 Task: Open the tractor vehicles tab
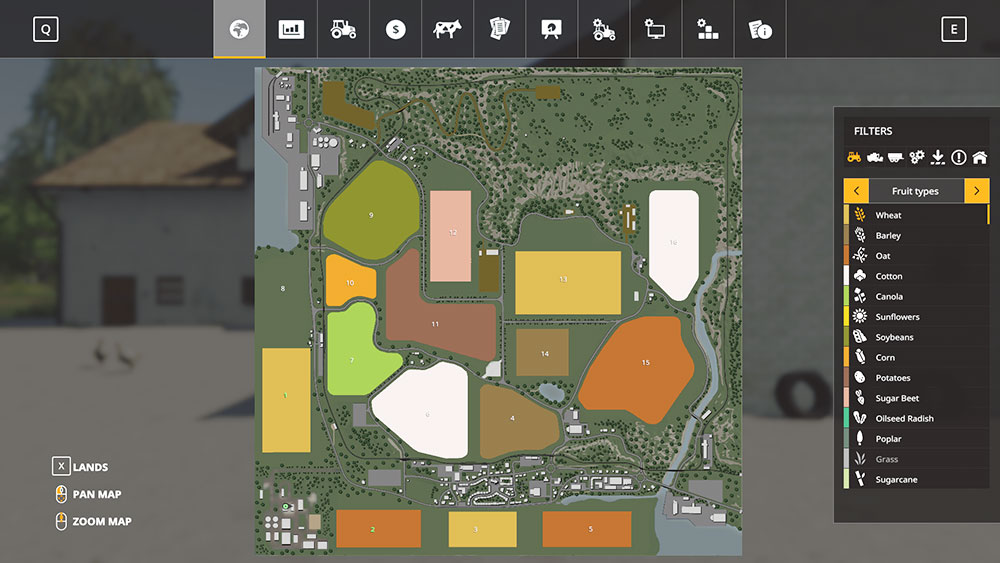pos(343,29)
